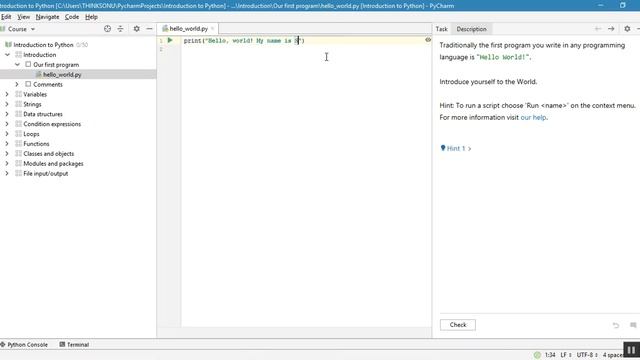Click the 4 spaces indent status entry
Image resolution: width=640 pixels, height=360 pixels.
(x=613, y=355)
